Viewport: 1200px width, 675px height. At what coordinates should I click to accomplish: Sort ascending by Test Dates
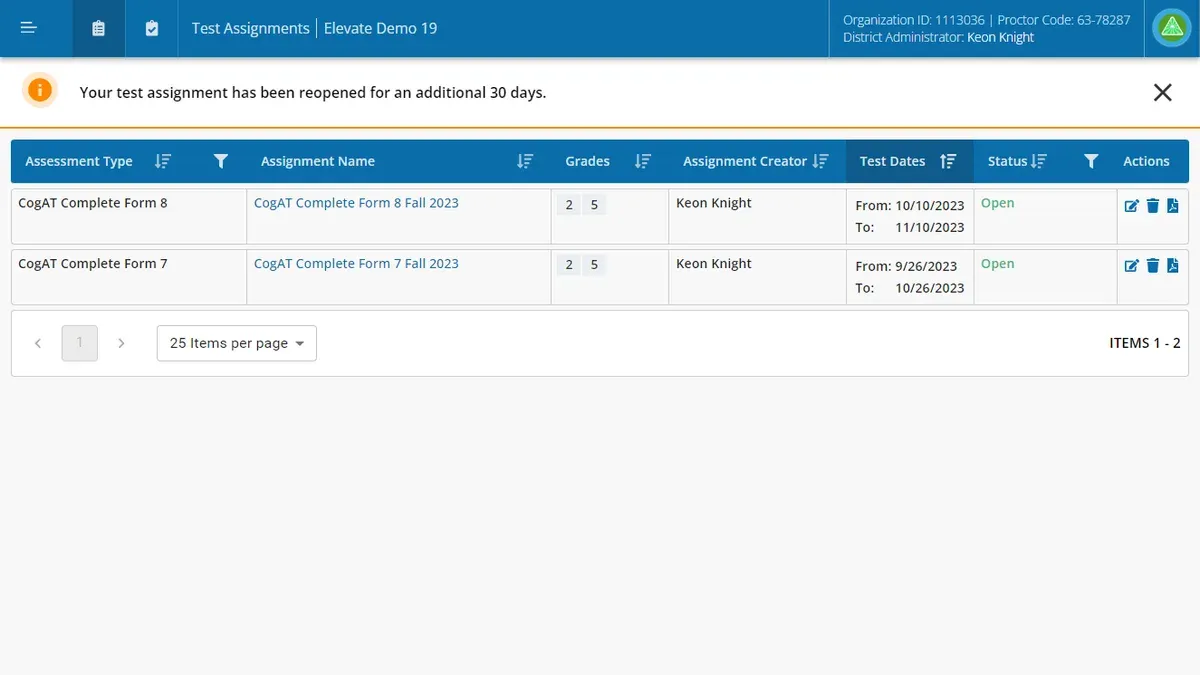949,161
